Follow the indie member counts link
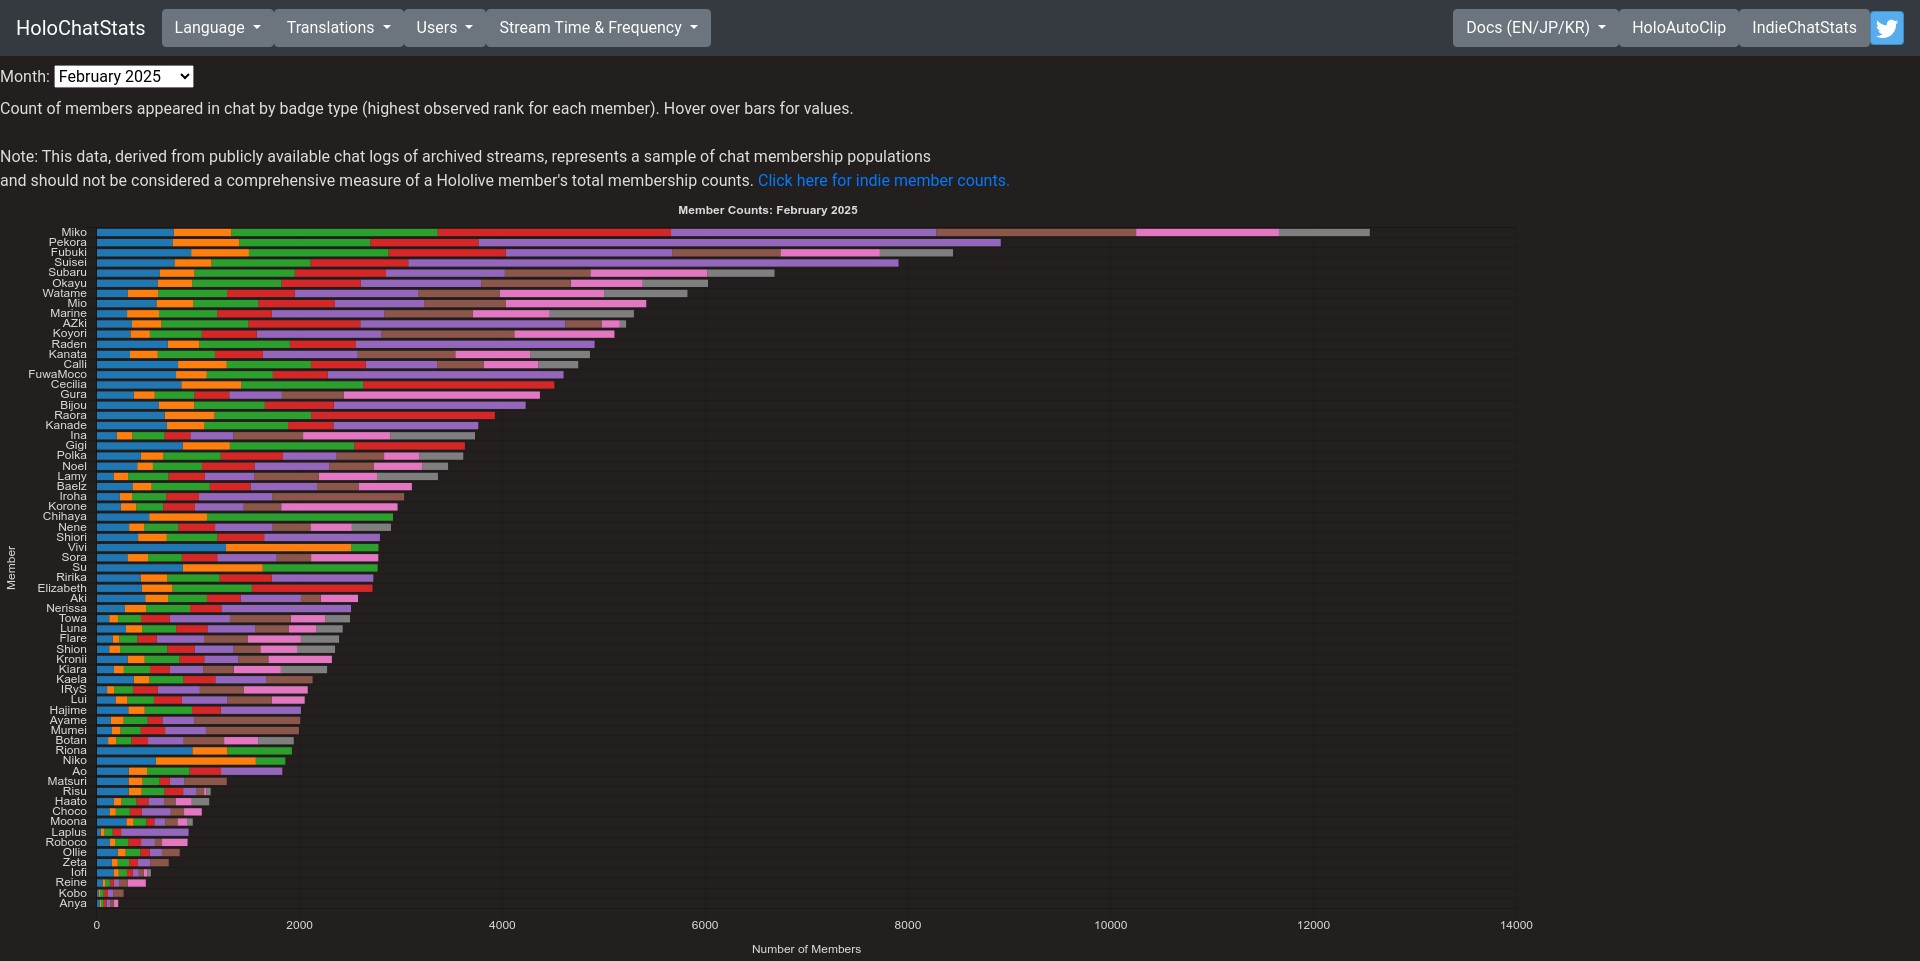1920x961 pixels. pyautogui.click(x=883, y=181)
